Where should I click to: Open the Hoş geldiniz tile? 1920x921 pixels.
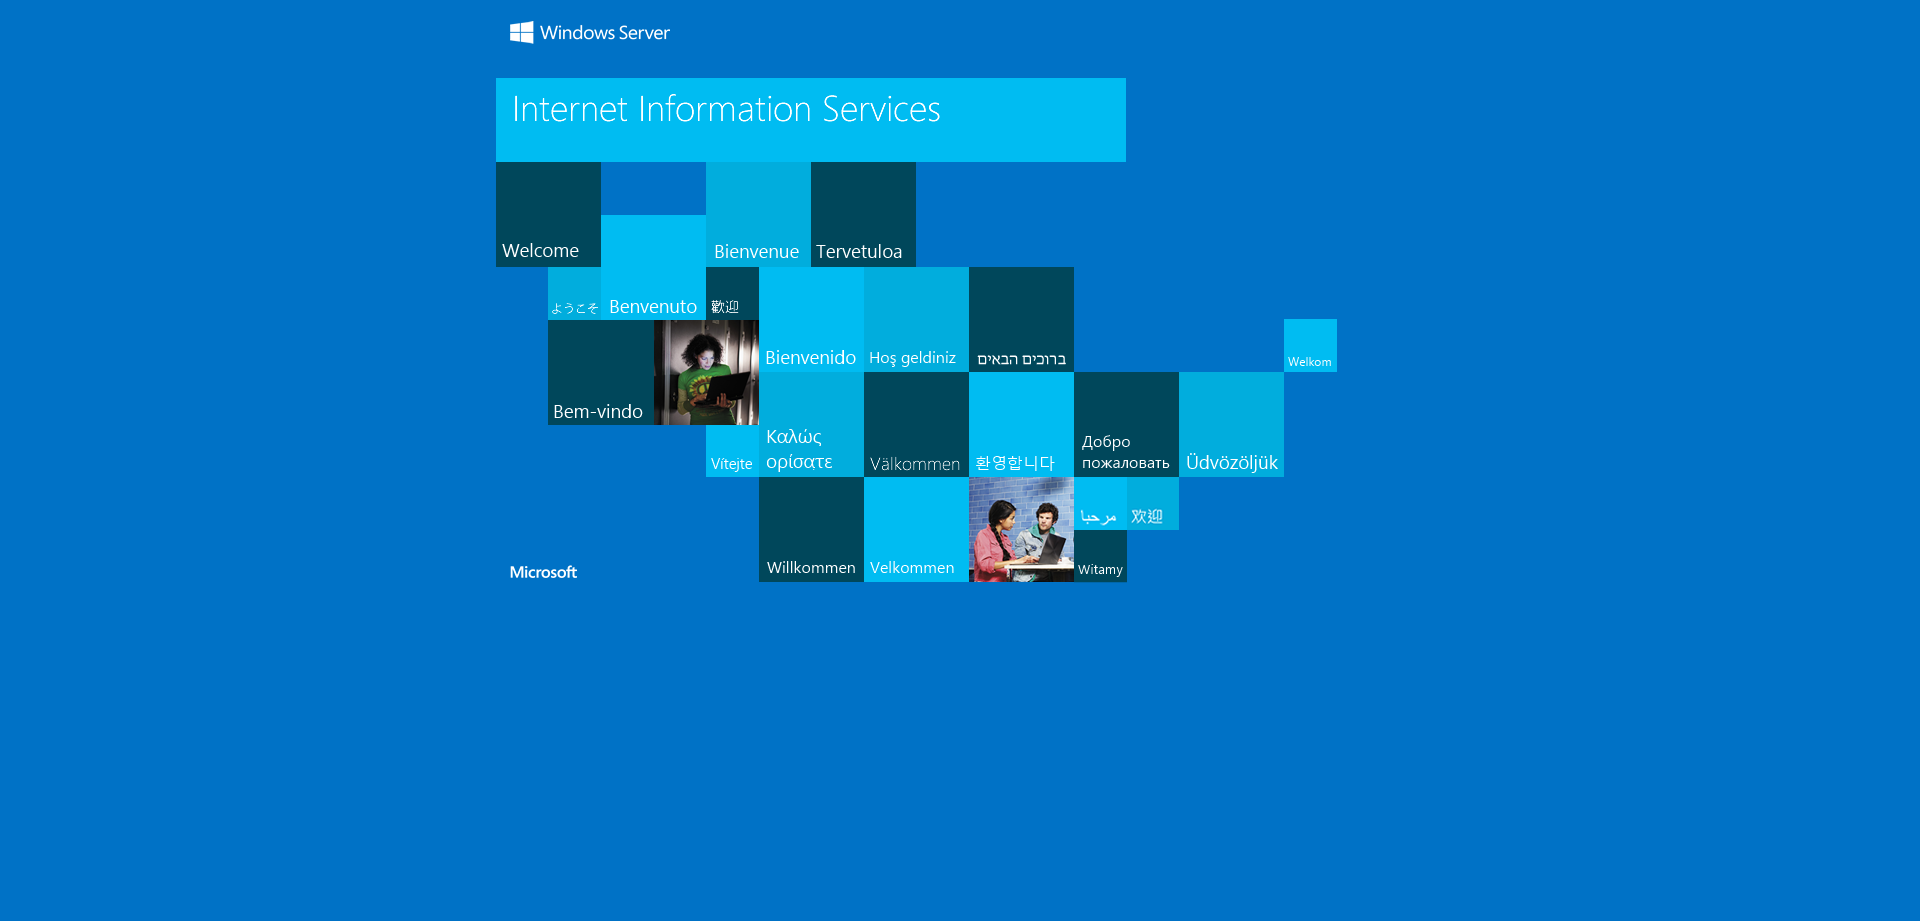click(916, 320)
